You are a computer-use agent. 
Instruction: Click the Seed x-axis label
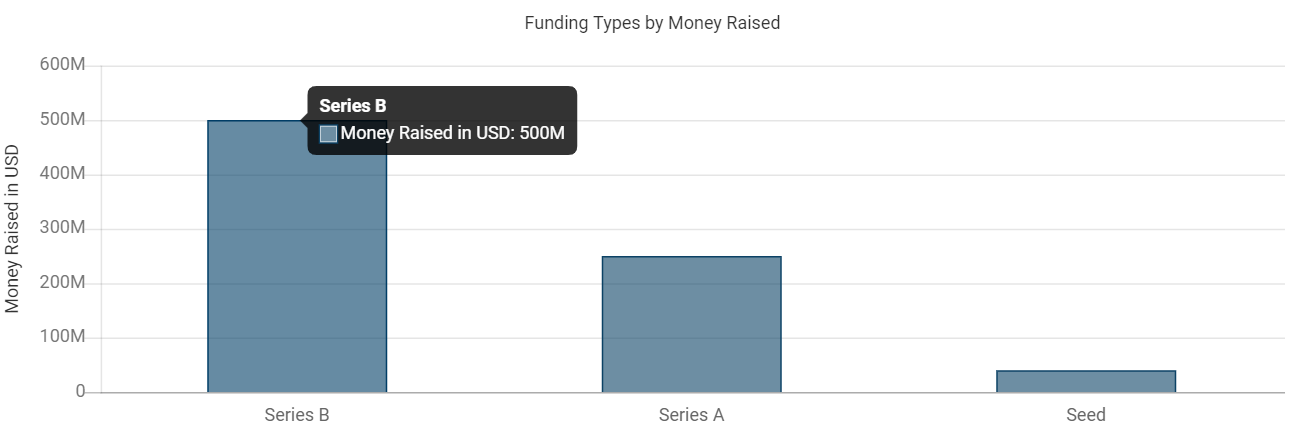click(1085, 415)
